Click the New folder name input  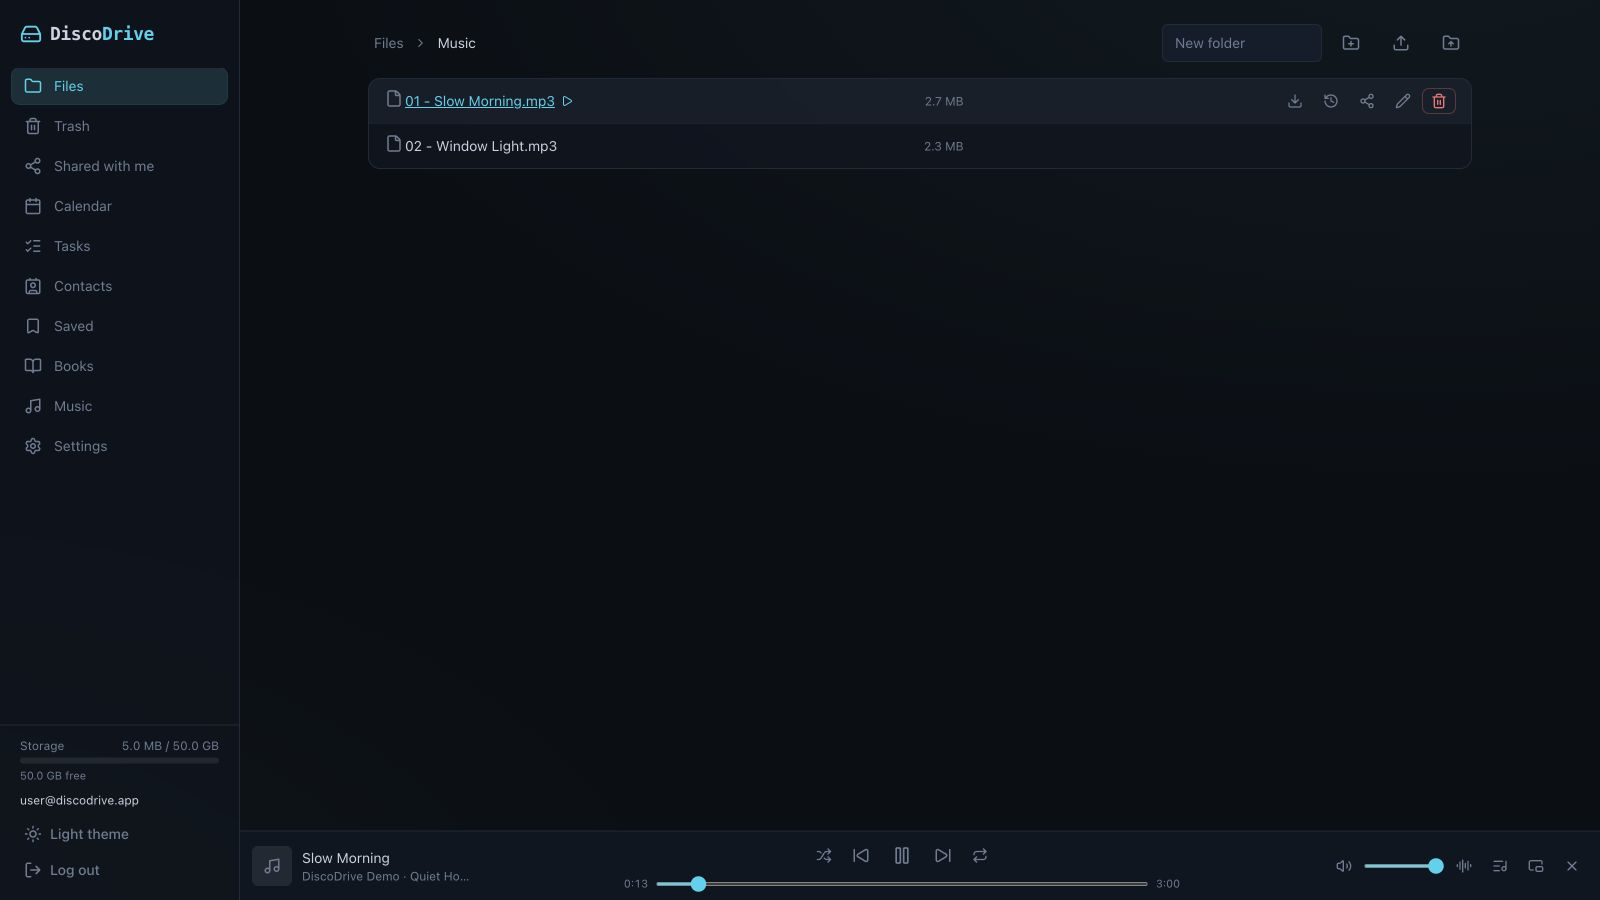[x=1242, y=43]
